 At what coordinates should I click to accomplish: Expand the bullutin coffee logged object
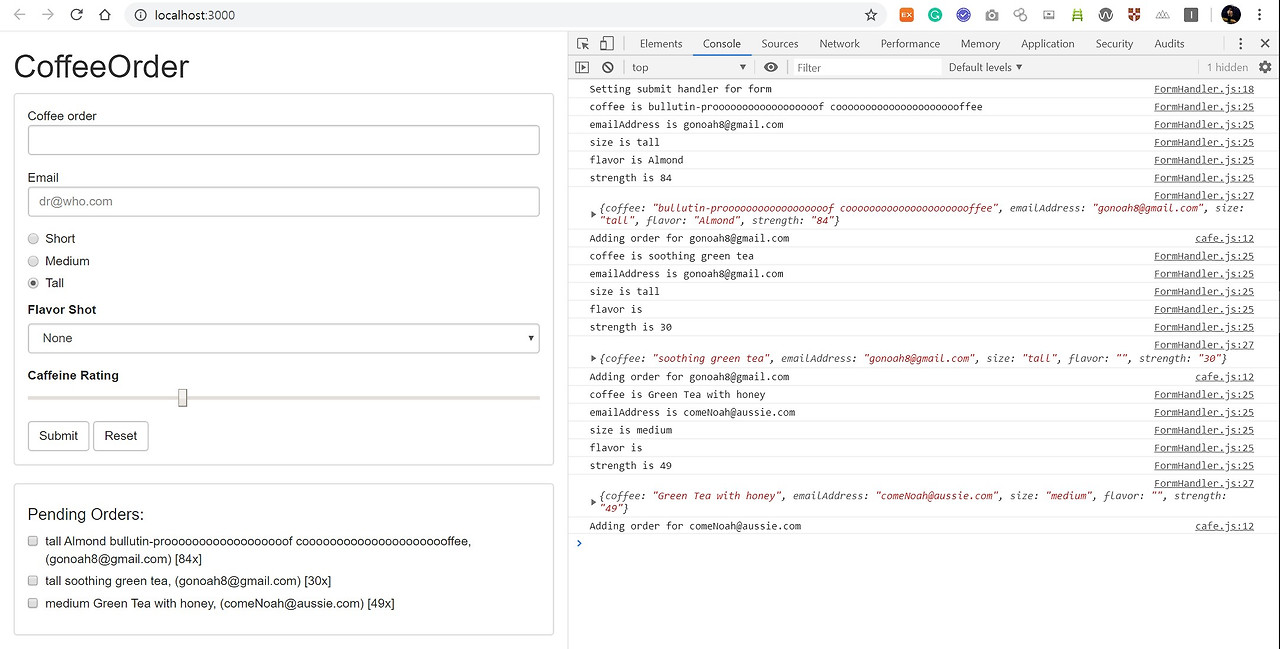coord(594,214)
